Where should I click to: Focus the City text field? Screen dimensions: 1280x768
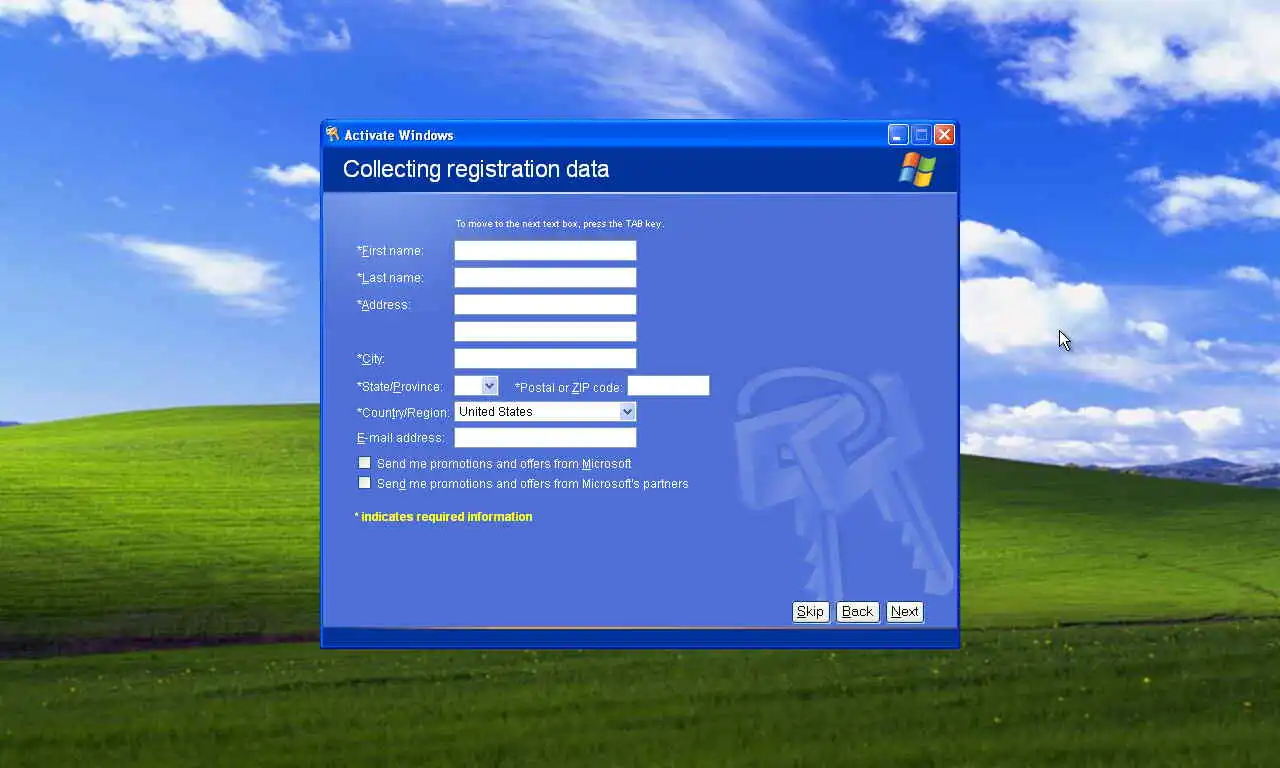click(x=545, y=359)
